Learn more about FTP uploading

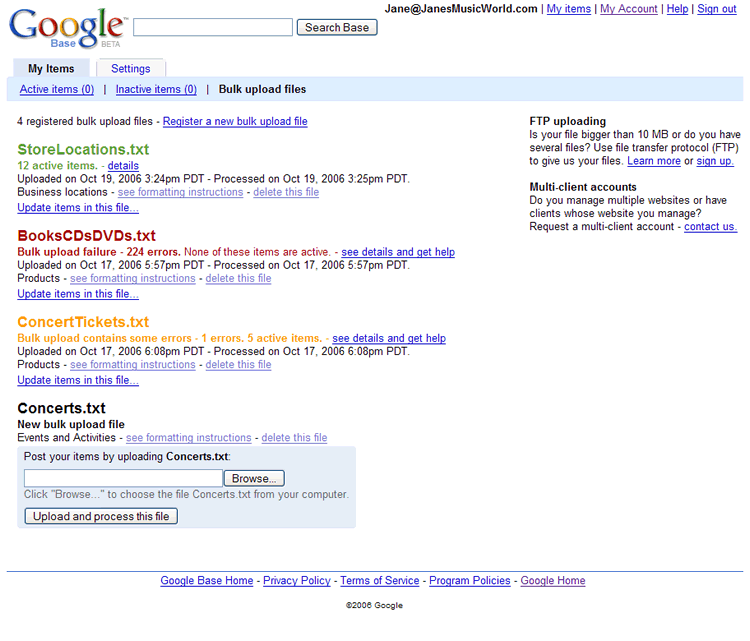pos(654,161)
